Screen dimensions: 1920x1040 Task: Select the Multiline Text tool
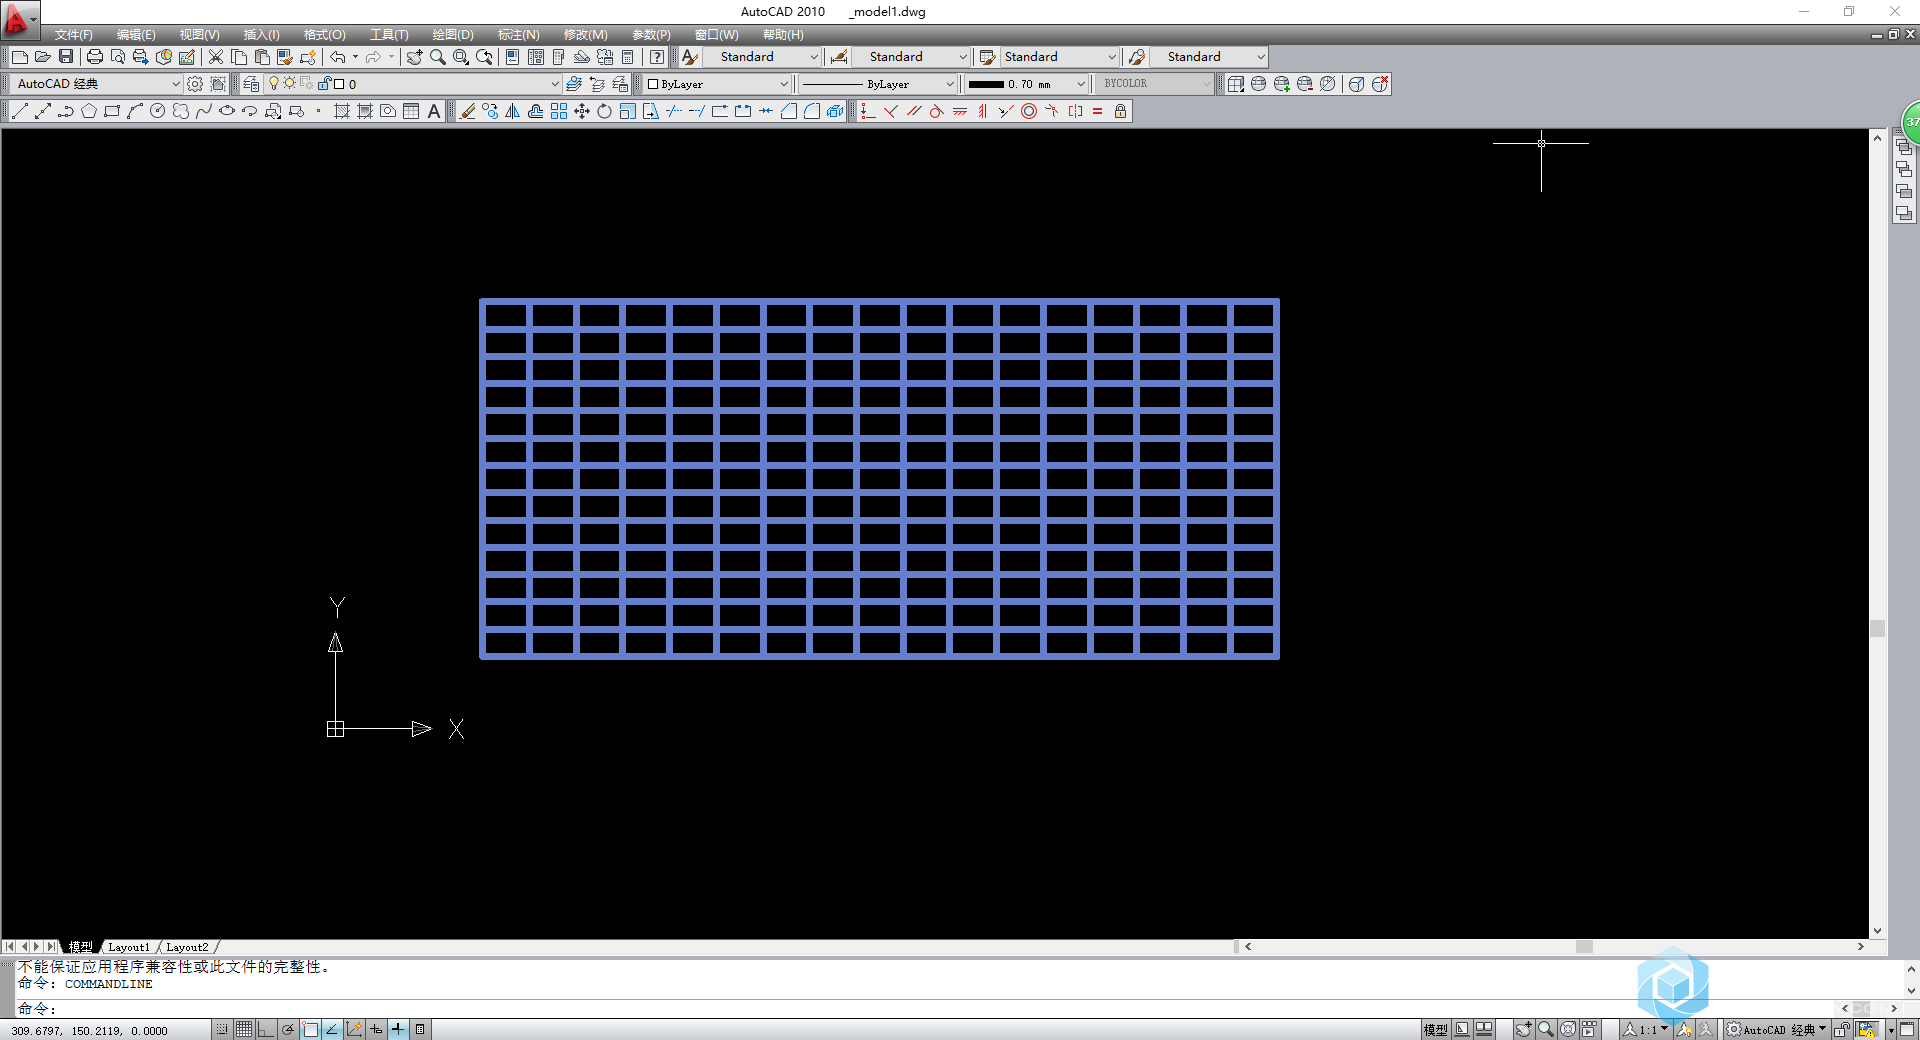coord(434,111)
